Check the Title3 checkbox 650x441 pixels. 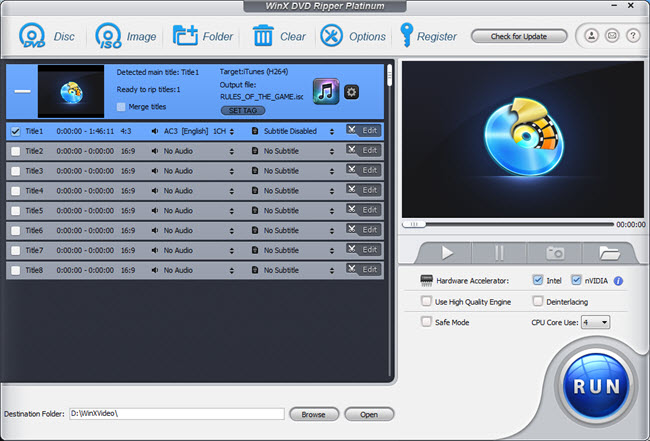[16, 171]
